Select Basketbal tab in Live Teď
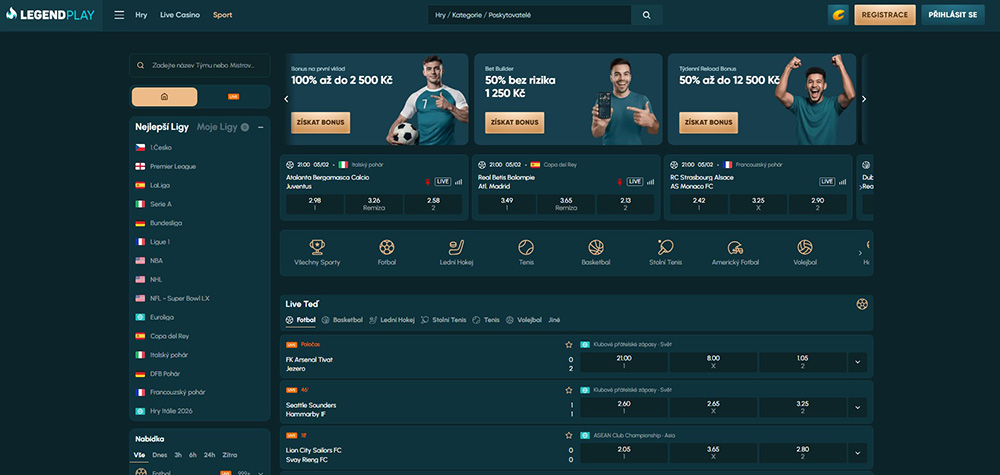Screen dimensions: 1000x475 [342, 320]
